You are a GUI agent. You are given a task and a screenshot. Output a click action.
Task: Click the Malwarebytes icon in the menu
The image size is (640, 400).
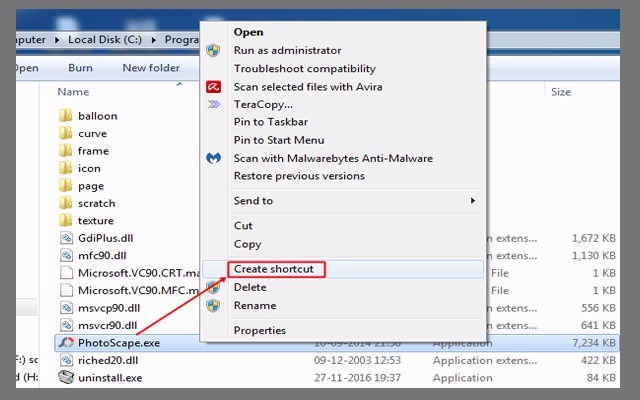[213, 158]
